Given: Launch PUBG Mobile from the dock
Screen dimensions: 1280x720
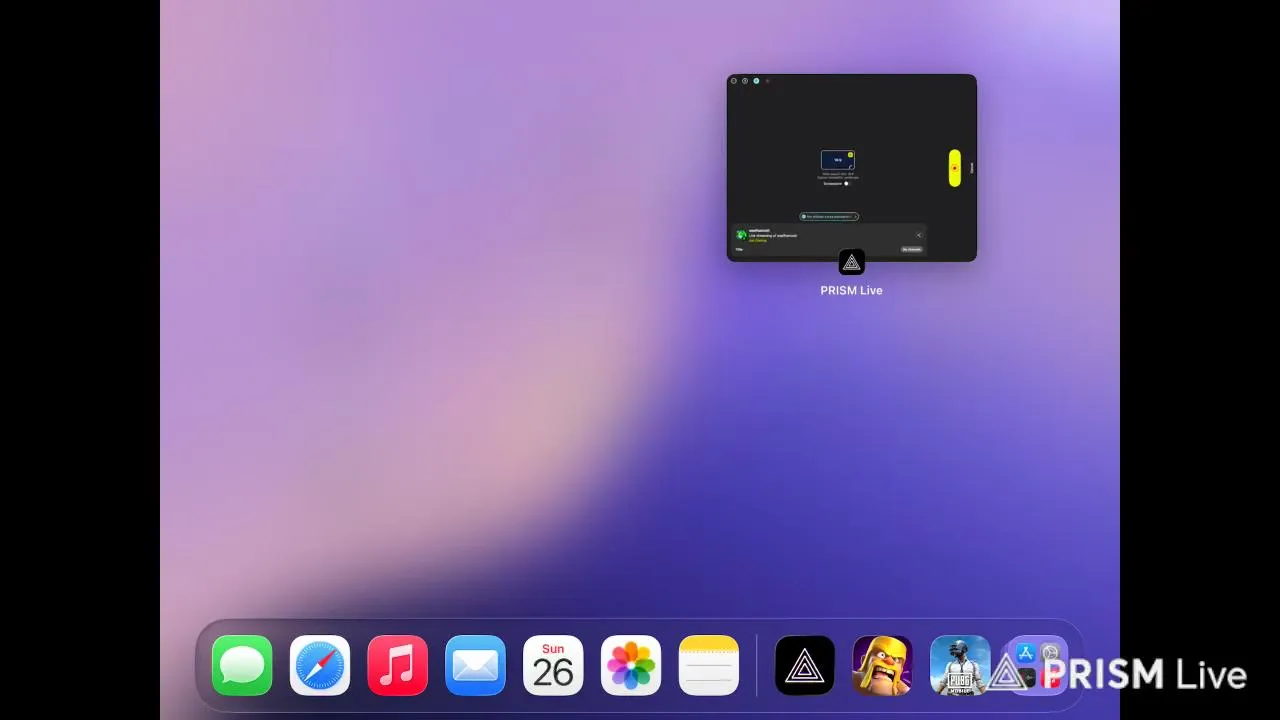Looking at the screenshot, I should [960, 665].
